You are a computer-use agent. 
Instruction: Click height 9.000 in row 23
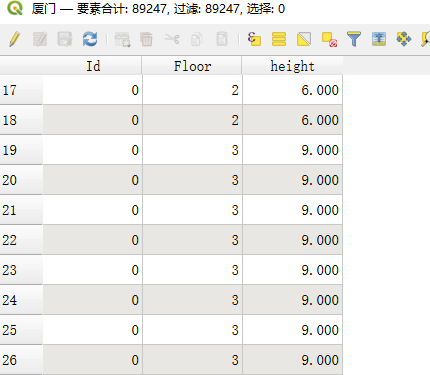point(293,270)
